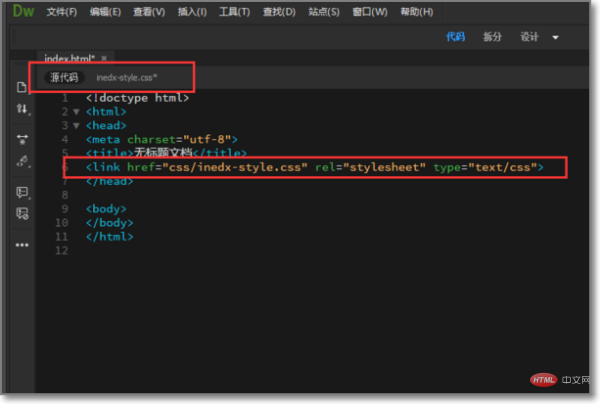The image size is (600, 404).
Task: Open the Find (查找) menu
Action: pyautogui.click(x=279, y=12)
